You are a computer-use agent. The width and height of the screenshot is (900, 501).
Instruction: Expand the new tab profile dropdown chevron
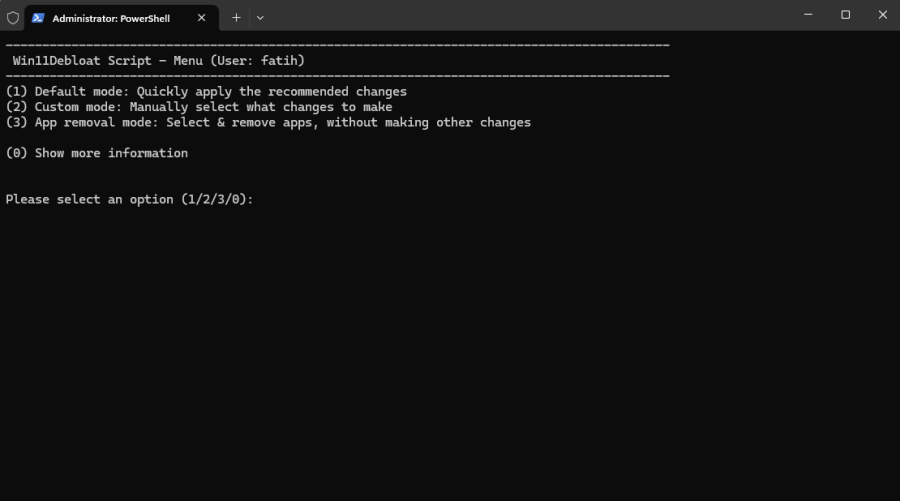pos(260,17)
